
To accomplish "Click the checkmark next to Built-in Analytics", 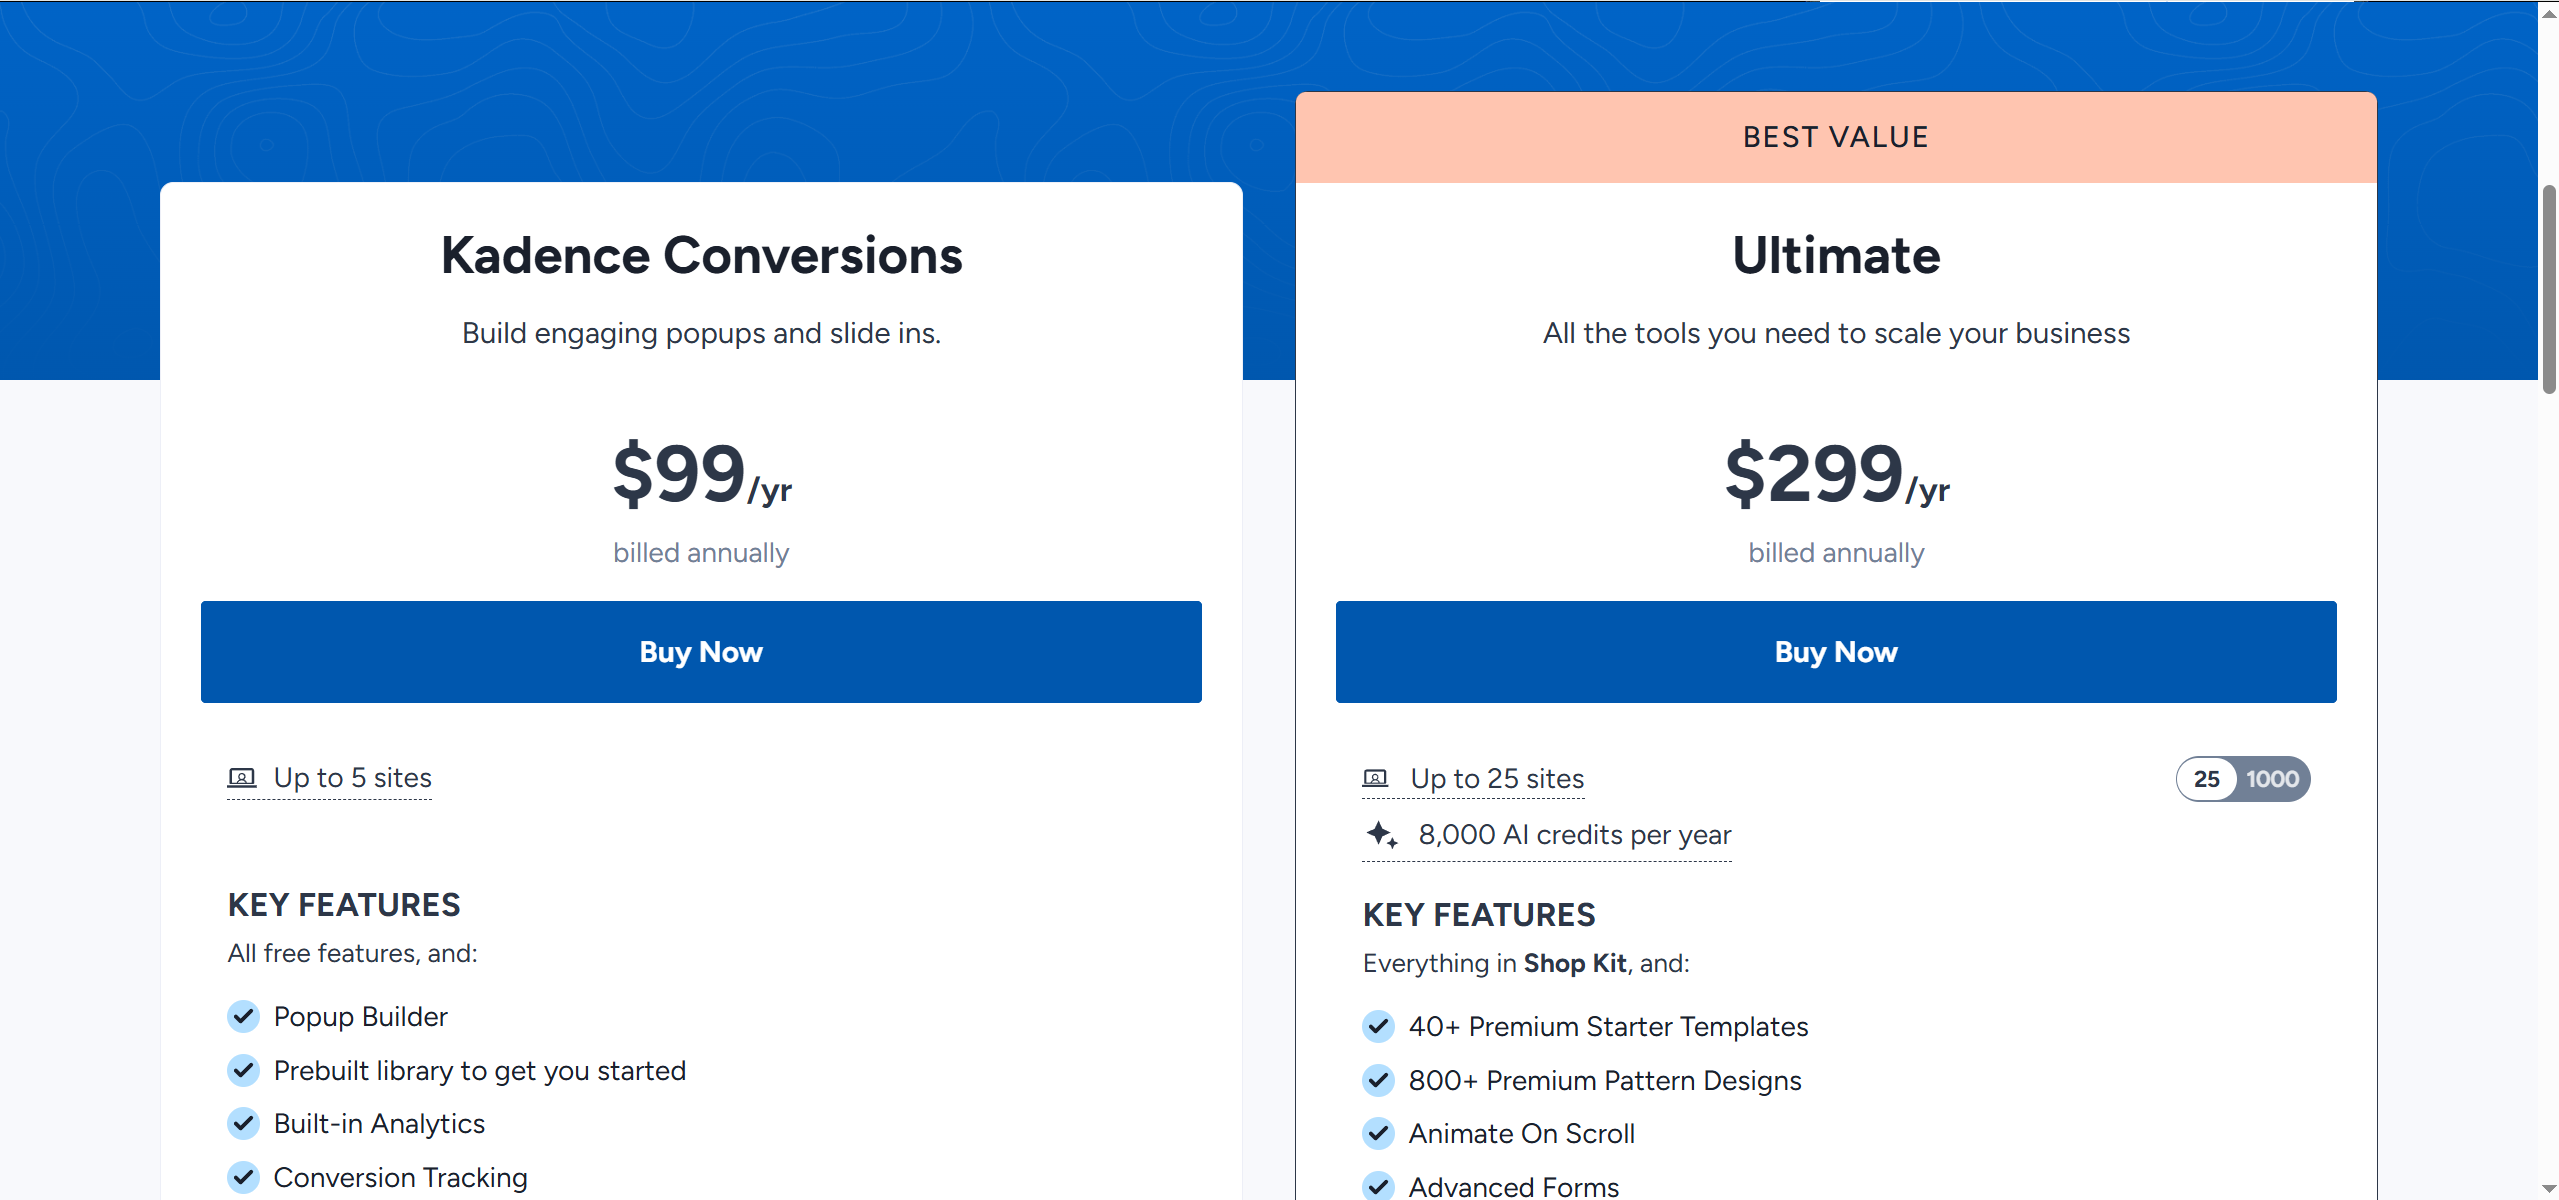I will [x=243, y=1123].
